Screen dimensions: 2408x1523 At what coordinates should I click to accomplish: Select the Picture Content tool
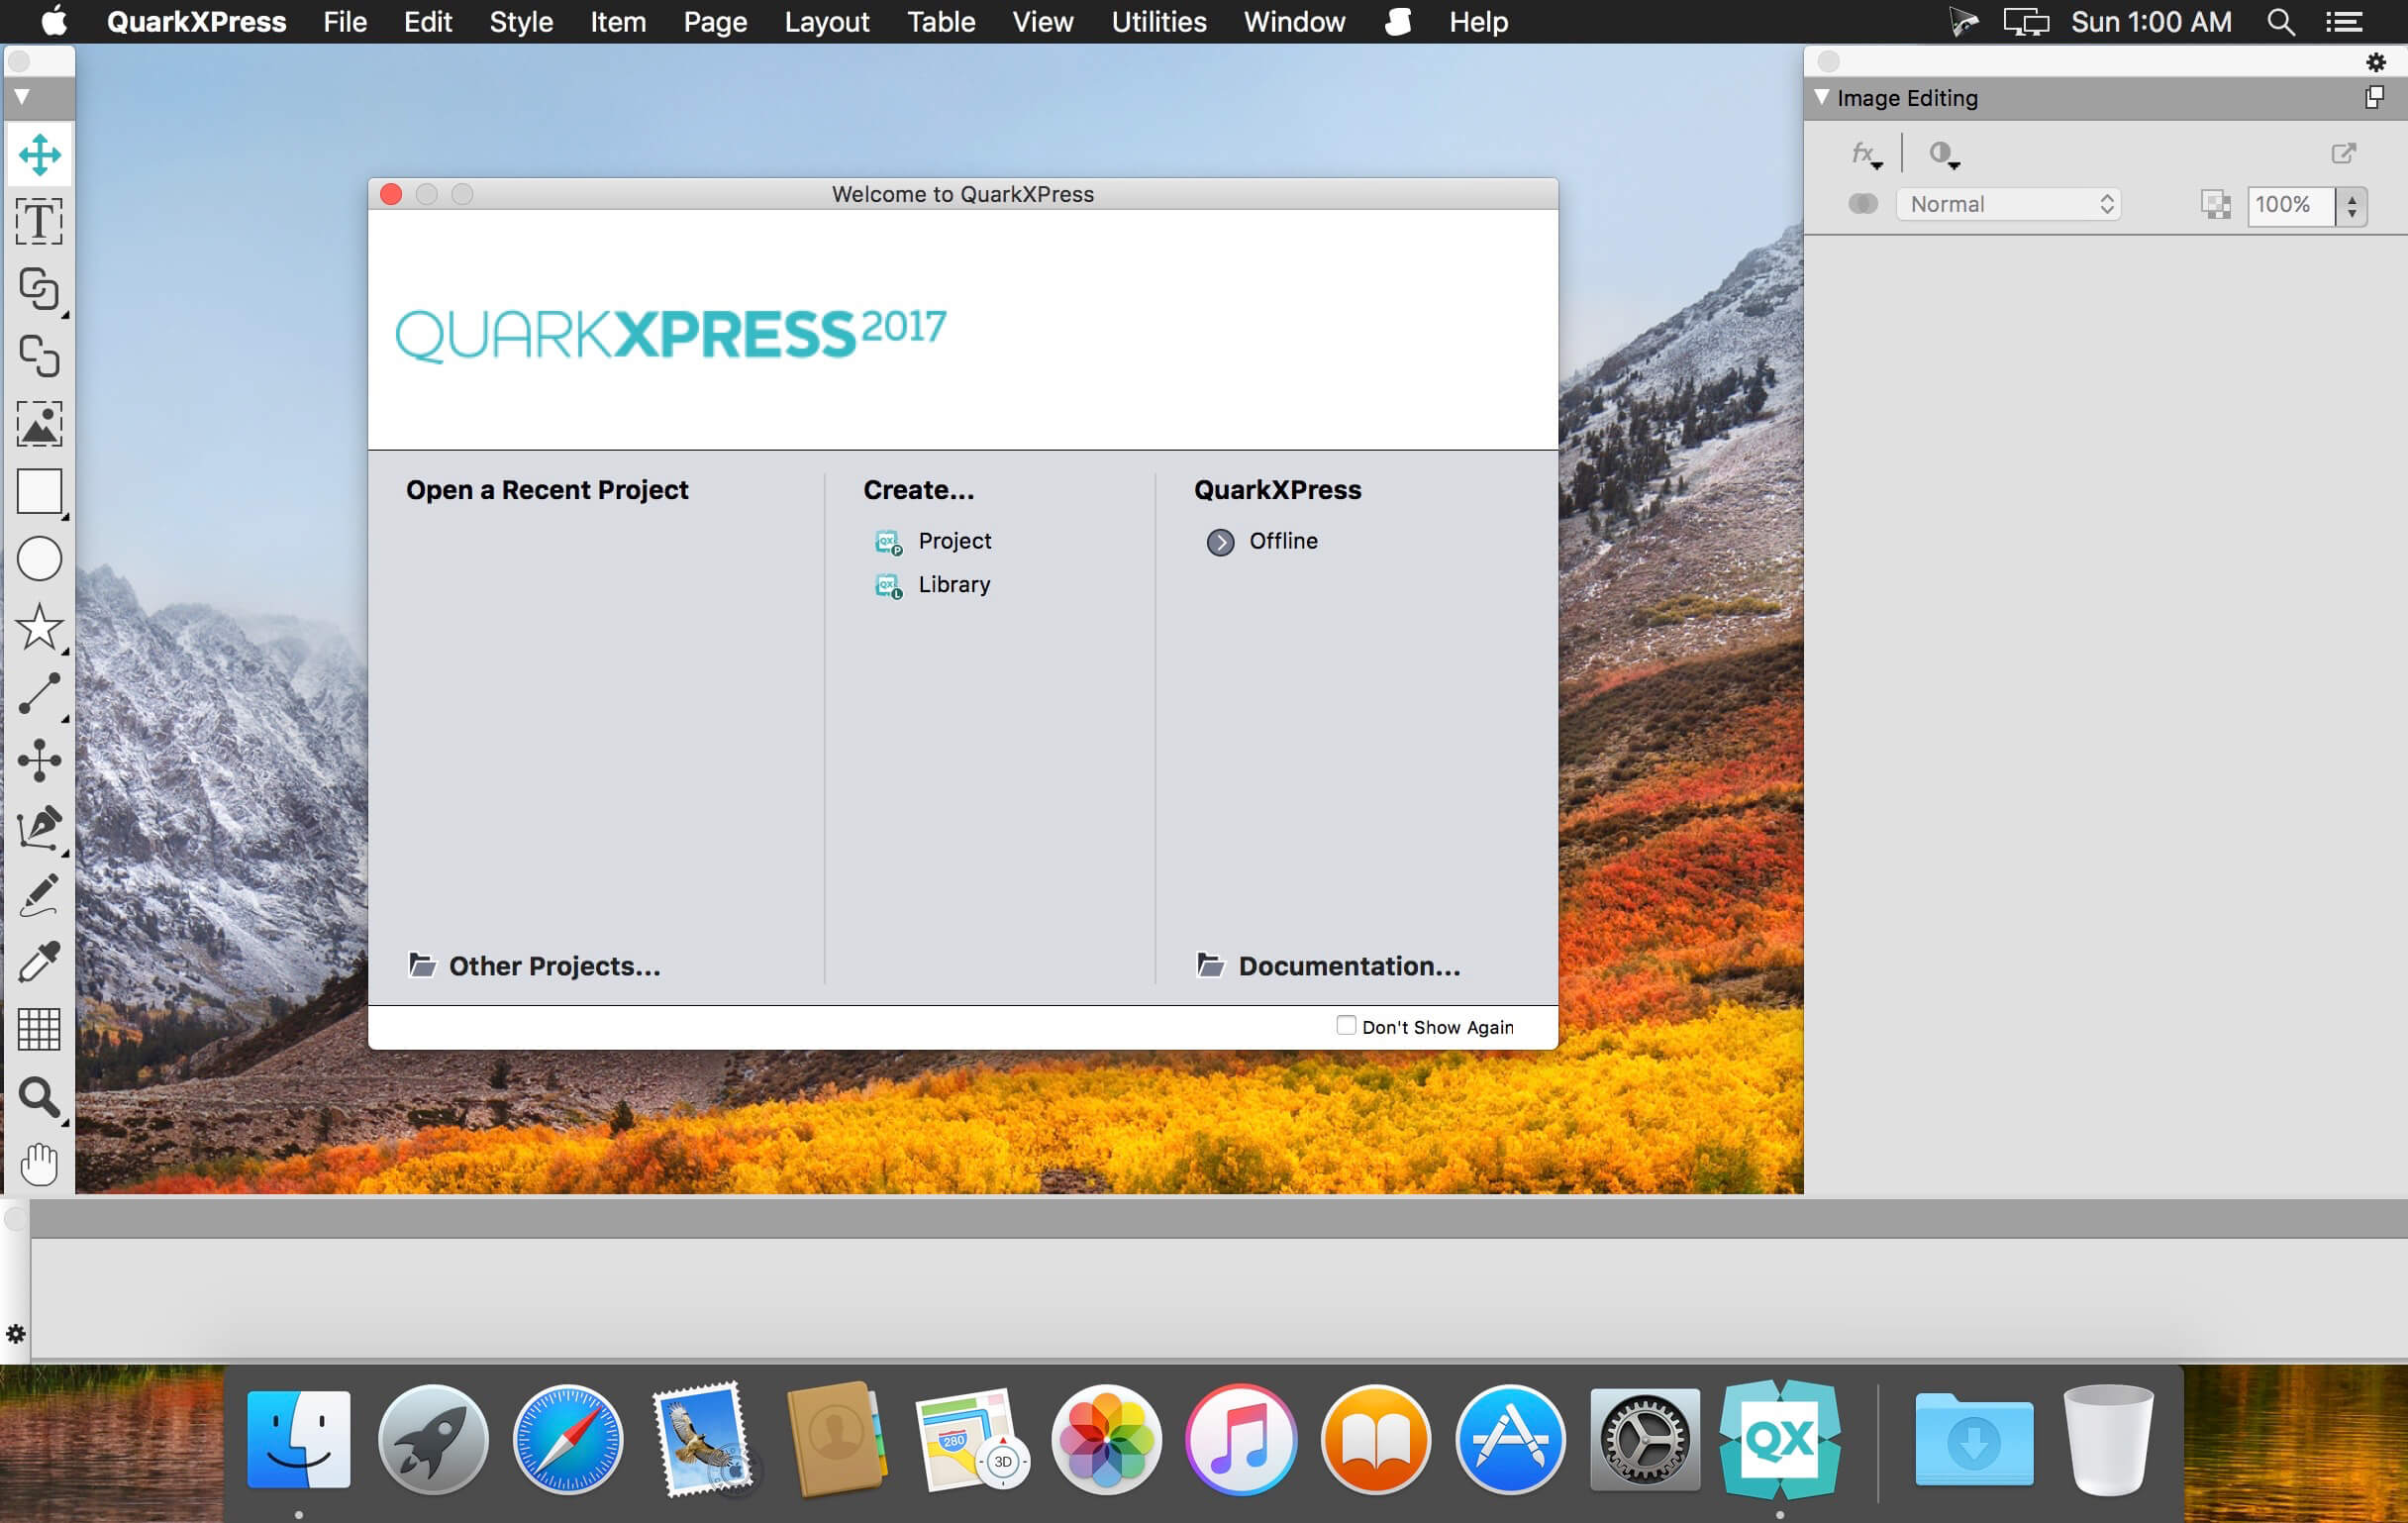pyautogui.click(x=39, y=423)
